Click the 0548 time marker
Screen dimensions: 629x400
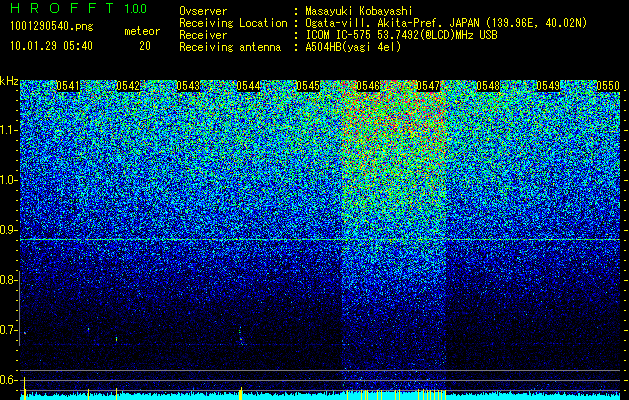click(x=488, y=86)
